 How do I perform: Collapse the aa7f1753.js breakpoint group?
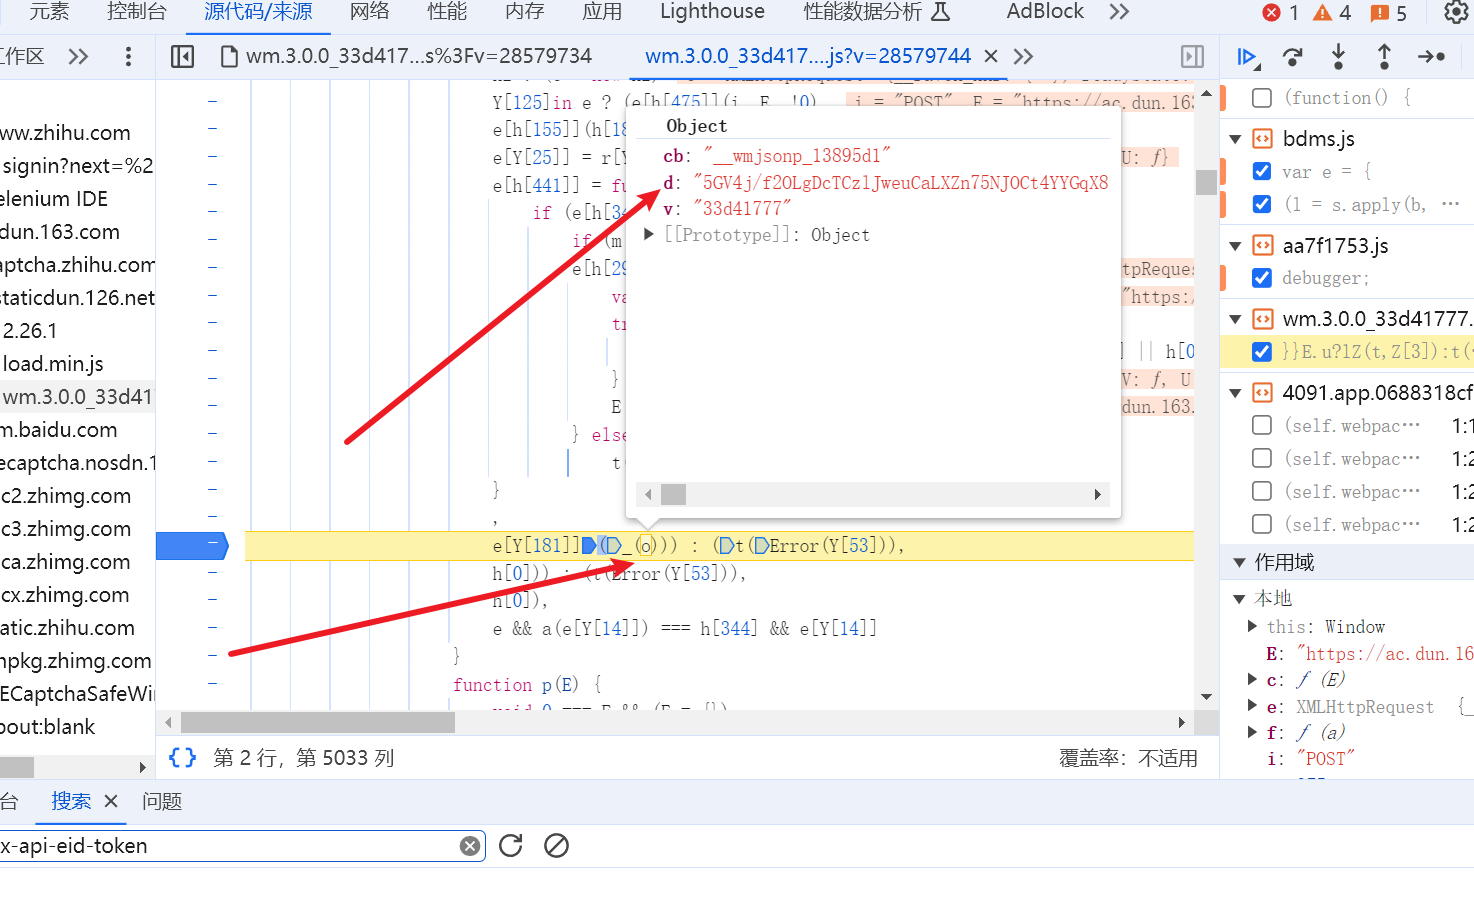pyautogui.click(x=1236, y=246)
